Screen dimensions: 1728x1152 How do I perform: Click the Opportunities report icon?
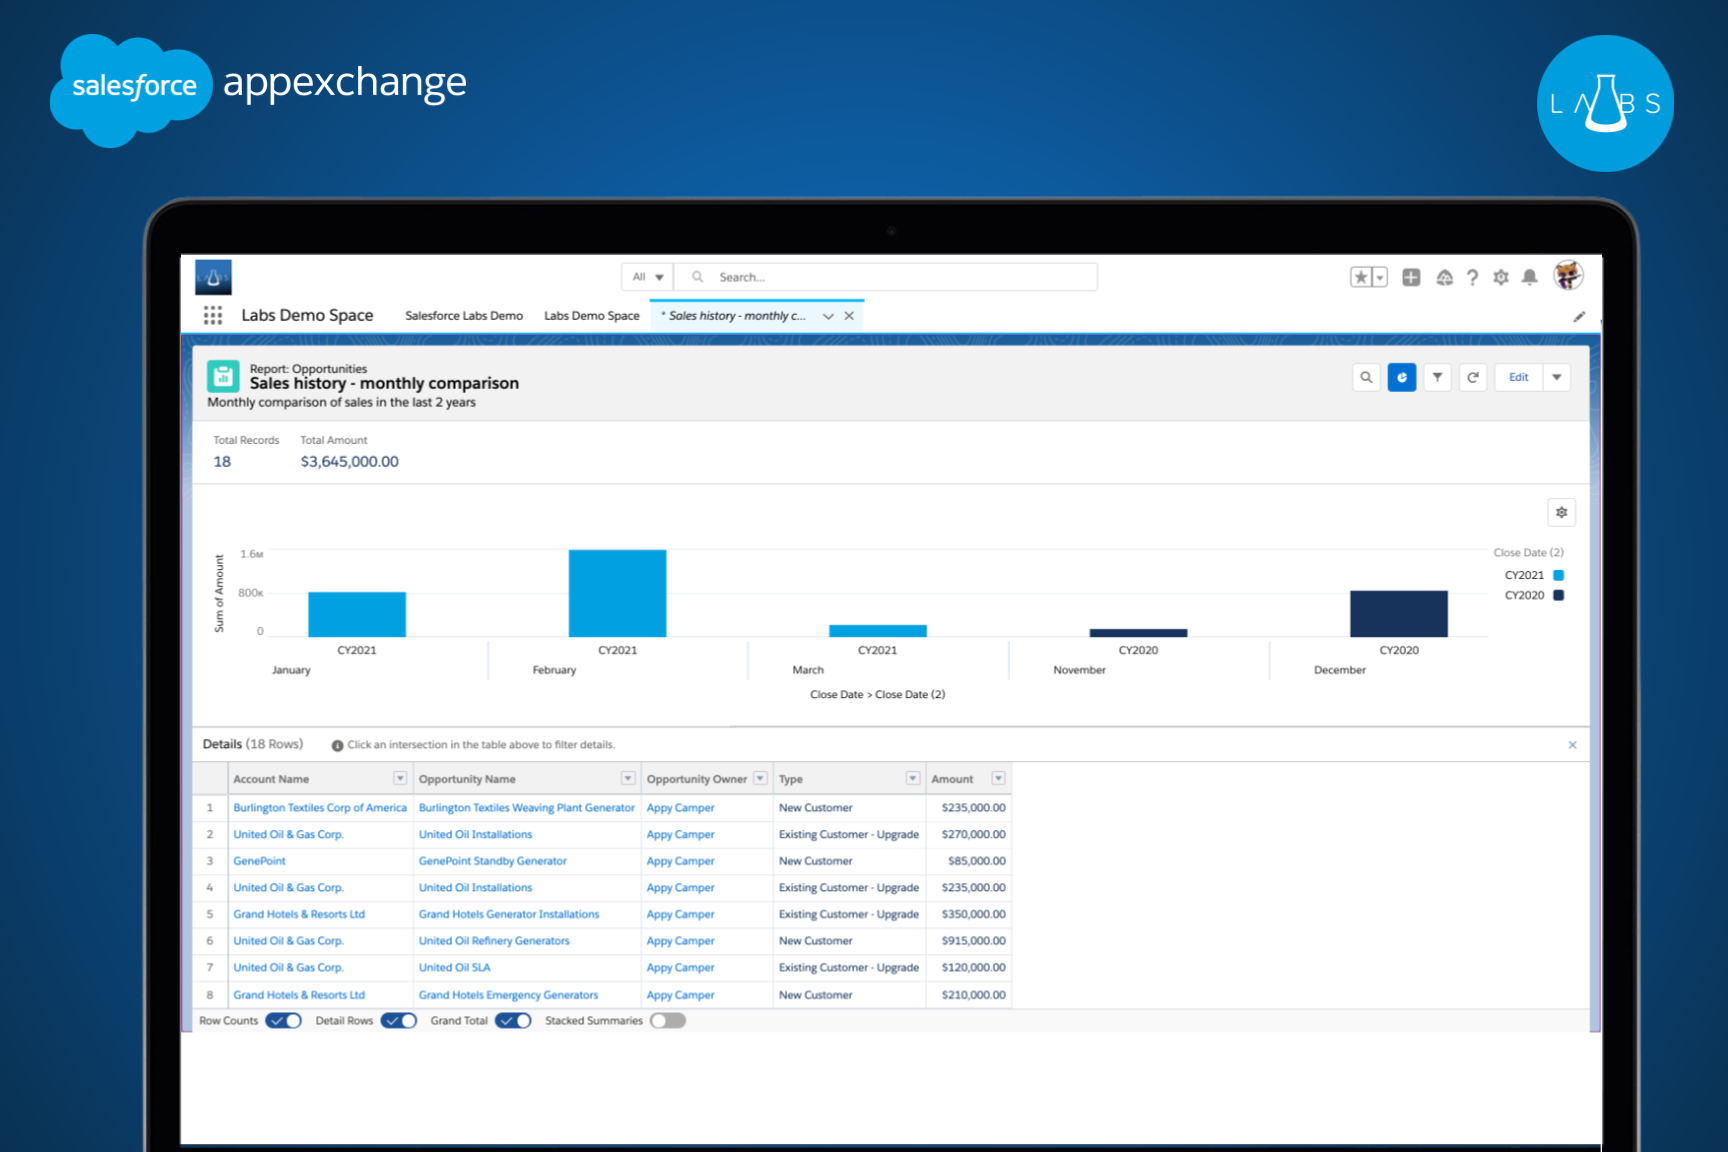pos(223,376)
